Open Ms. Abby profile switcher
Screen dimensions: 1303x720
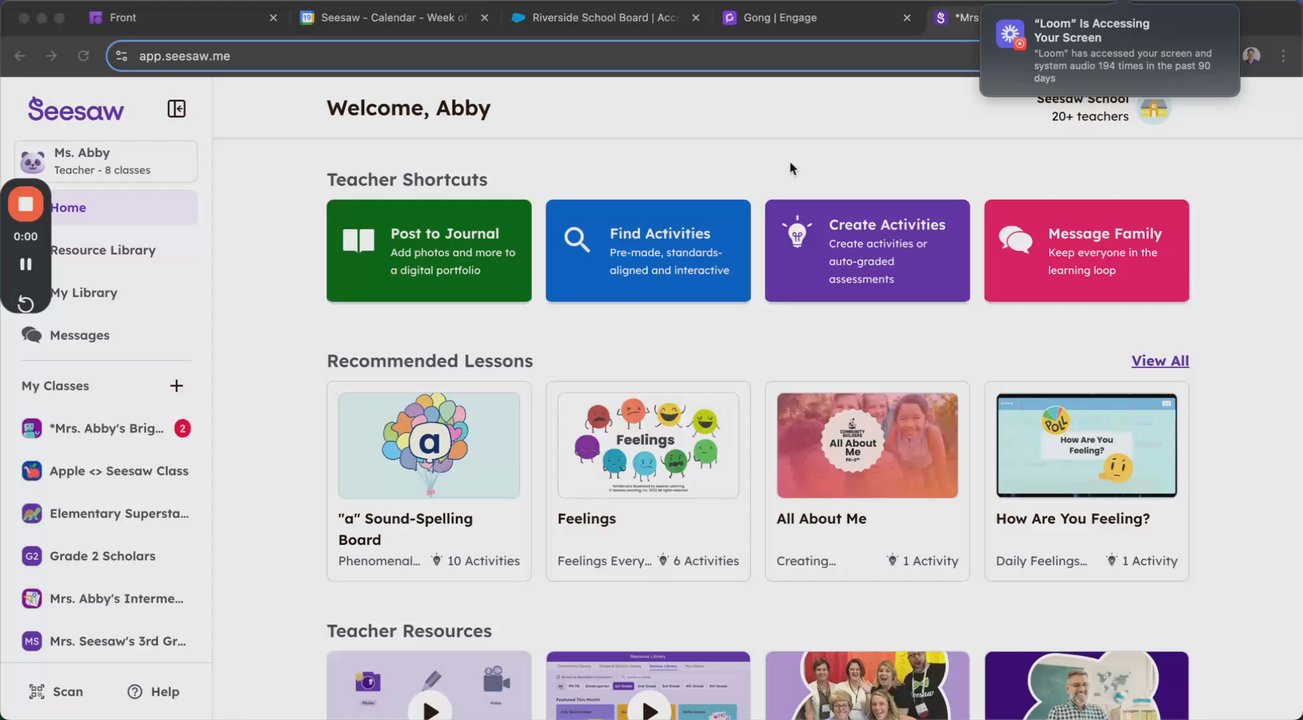(106, 161)
